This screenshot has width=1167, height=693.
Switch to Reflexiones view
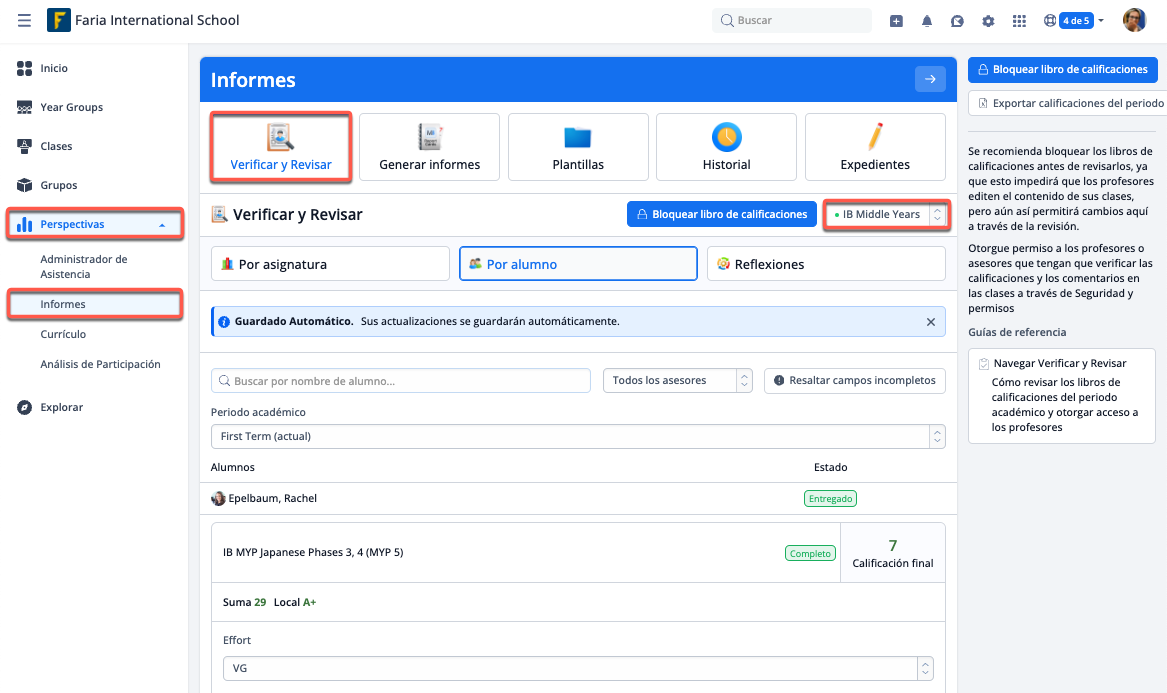tap(825, 264)
